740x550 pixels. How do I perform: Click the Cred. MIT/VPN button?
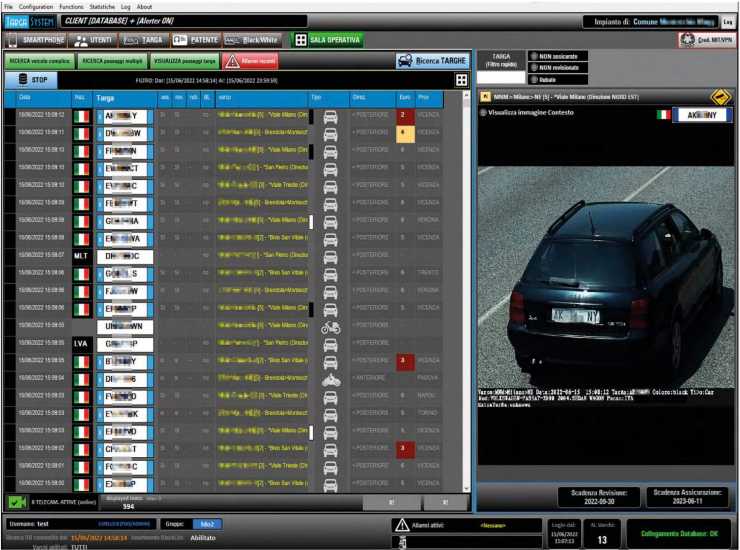click(706, 40)
